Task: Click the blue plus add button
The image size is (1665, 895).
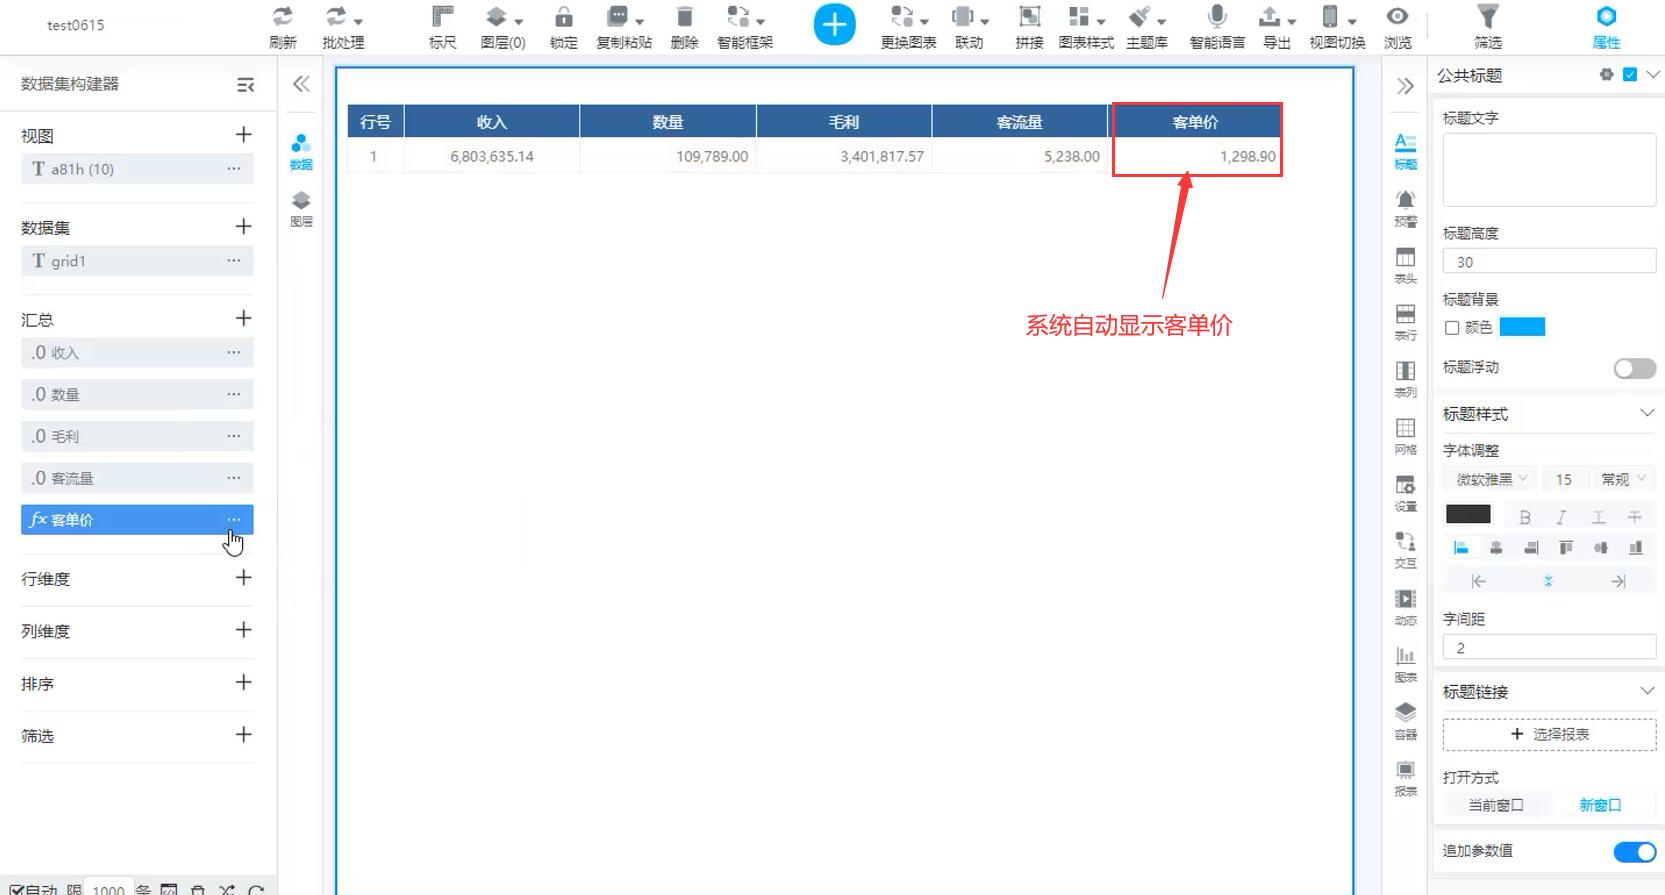Action: (x=834, y=25)
